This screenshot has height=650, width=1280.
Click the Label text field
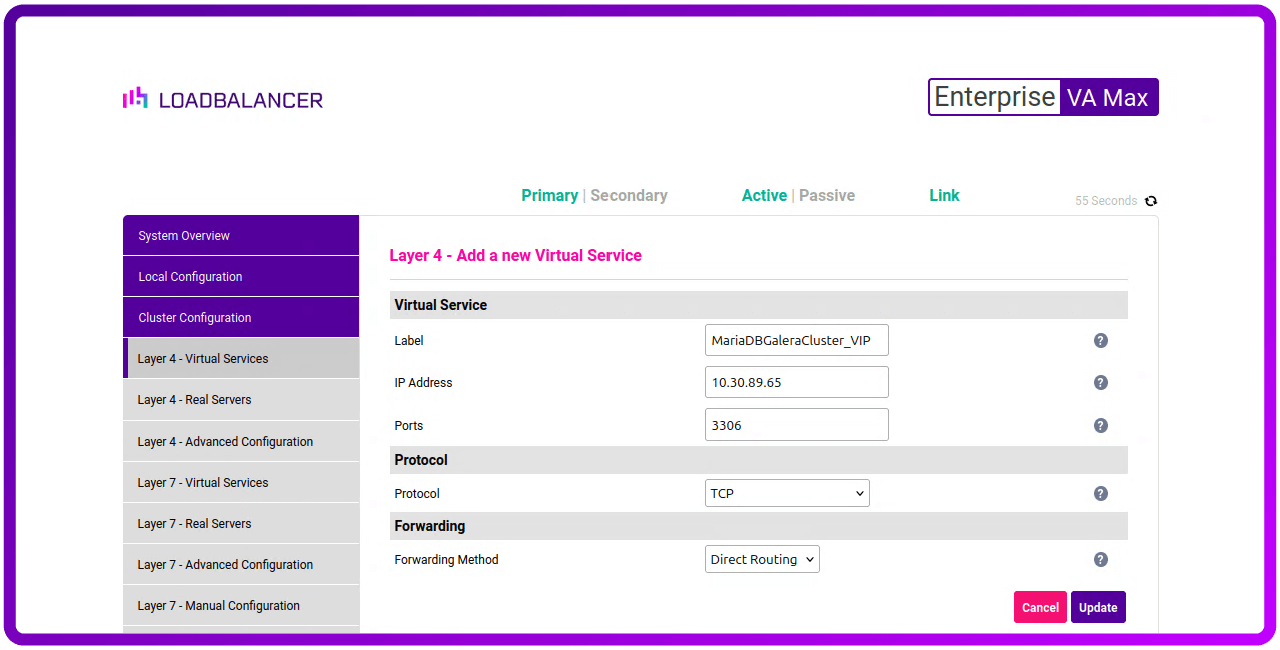[796, 341]
